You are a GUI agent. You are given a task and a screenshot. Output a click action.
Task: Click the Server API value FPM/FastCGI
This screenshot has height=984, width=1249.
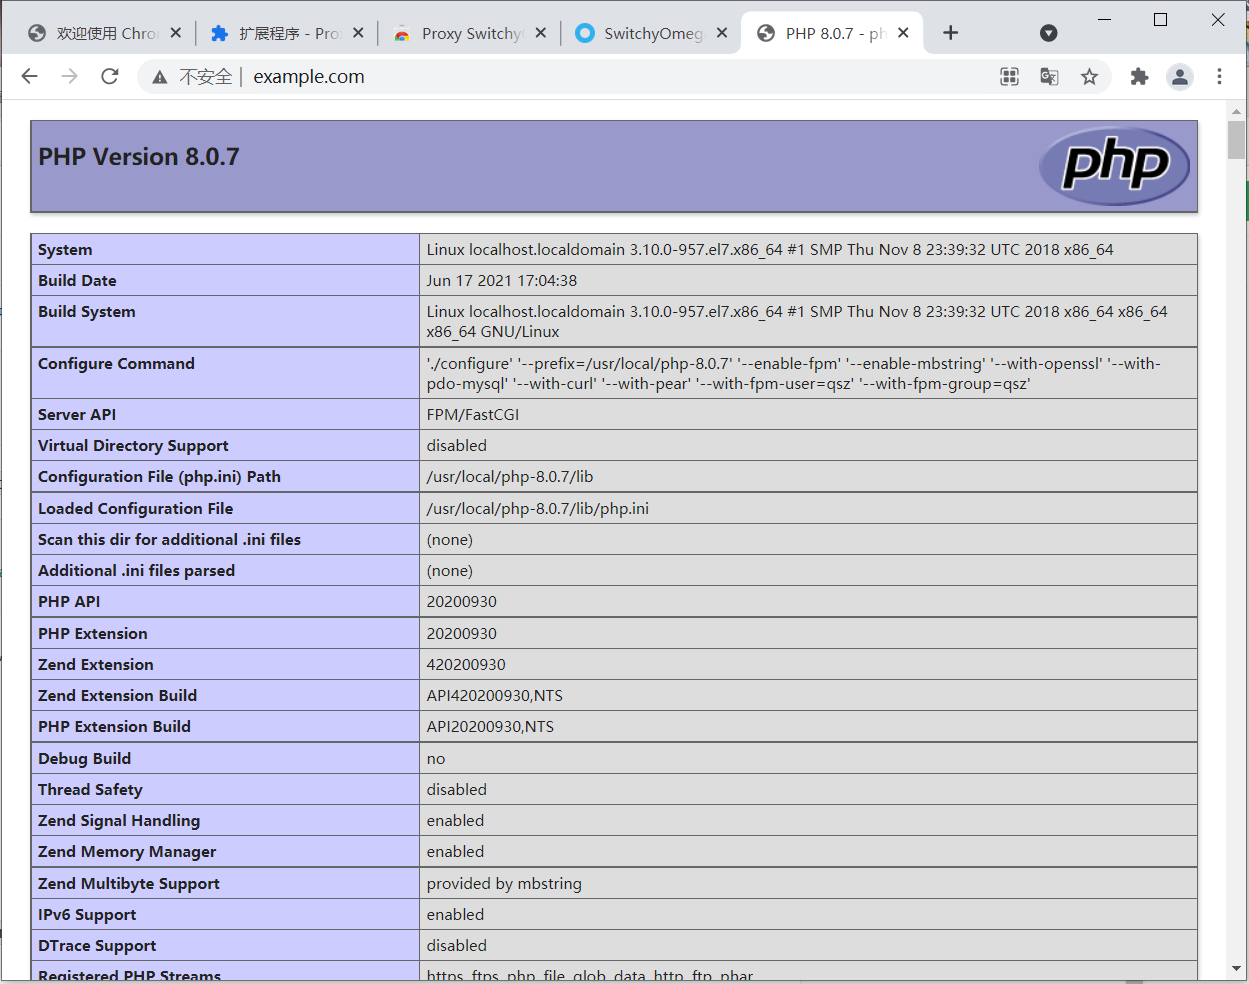tap(473, 415)
